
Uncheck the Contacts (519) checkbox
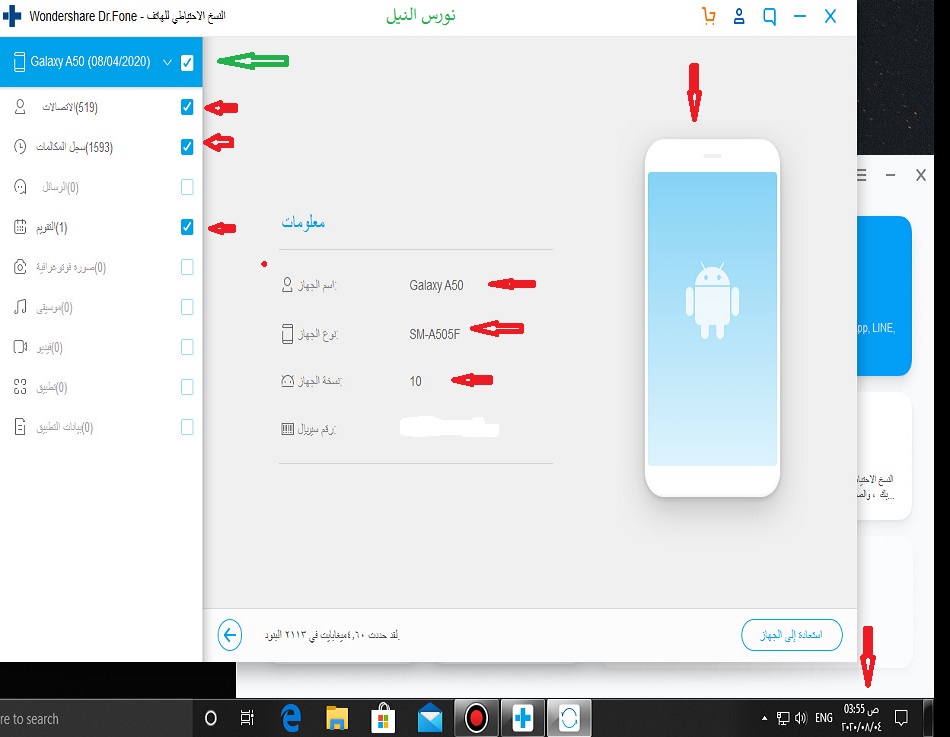coord(187,107)
